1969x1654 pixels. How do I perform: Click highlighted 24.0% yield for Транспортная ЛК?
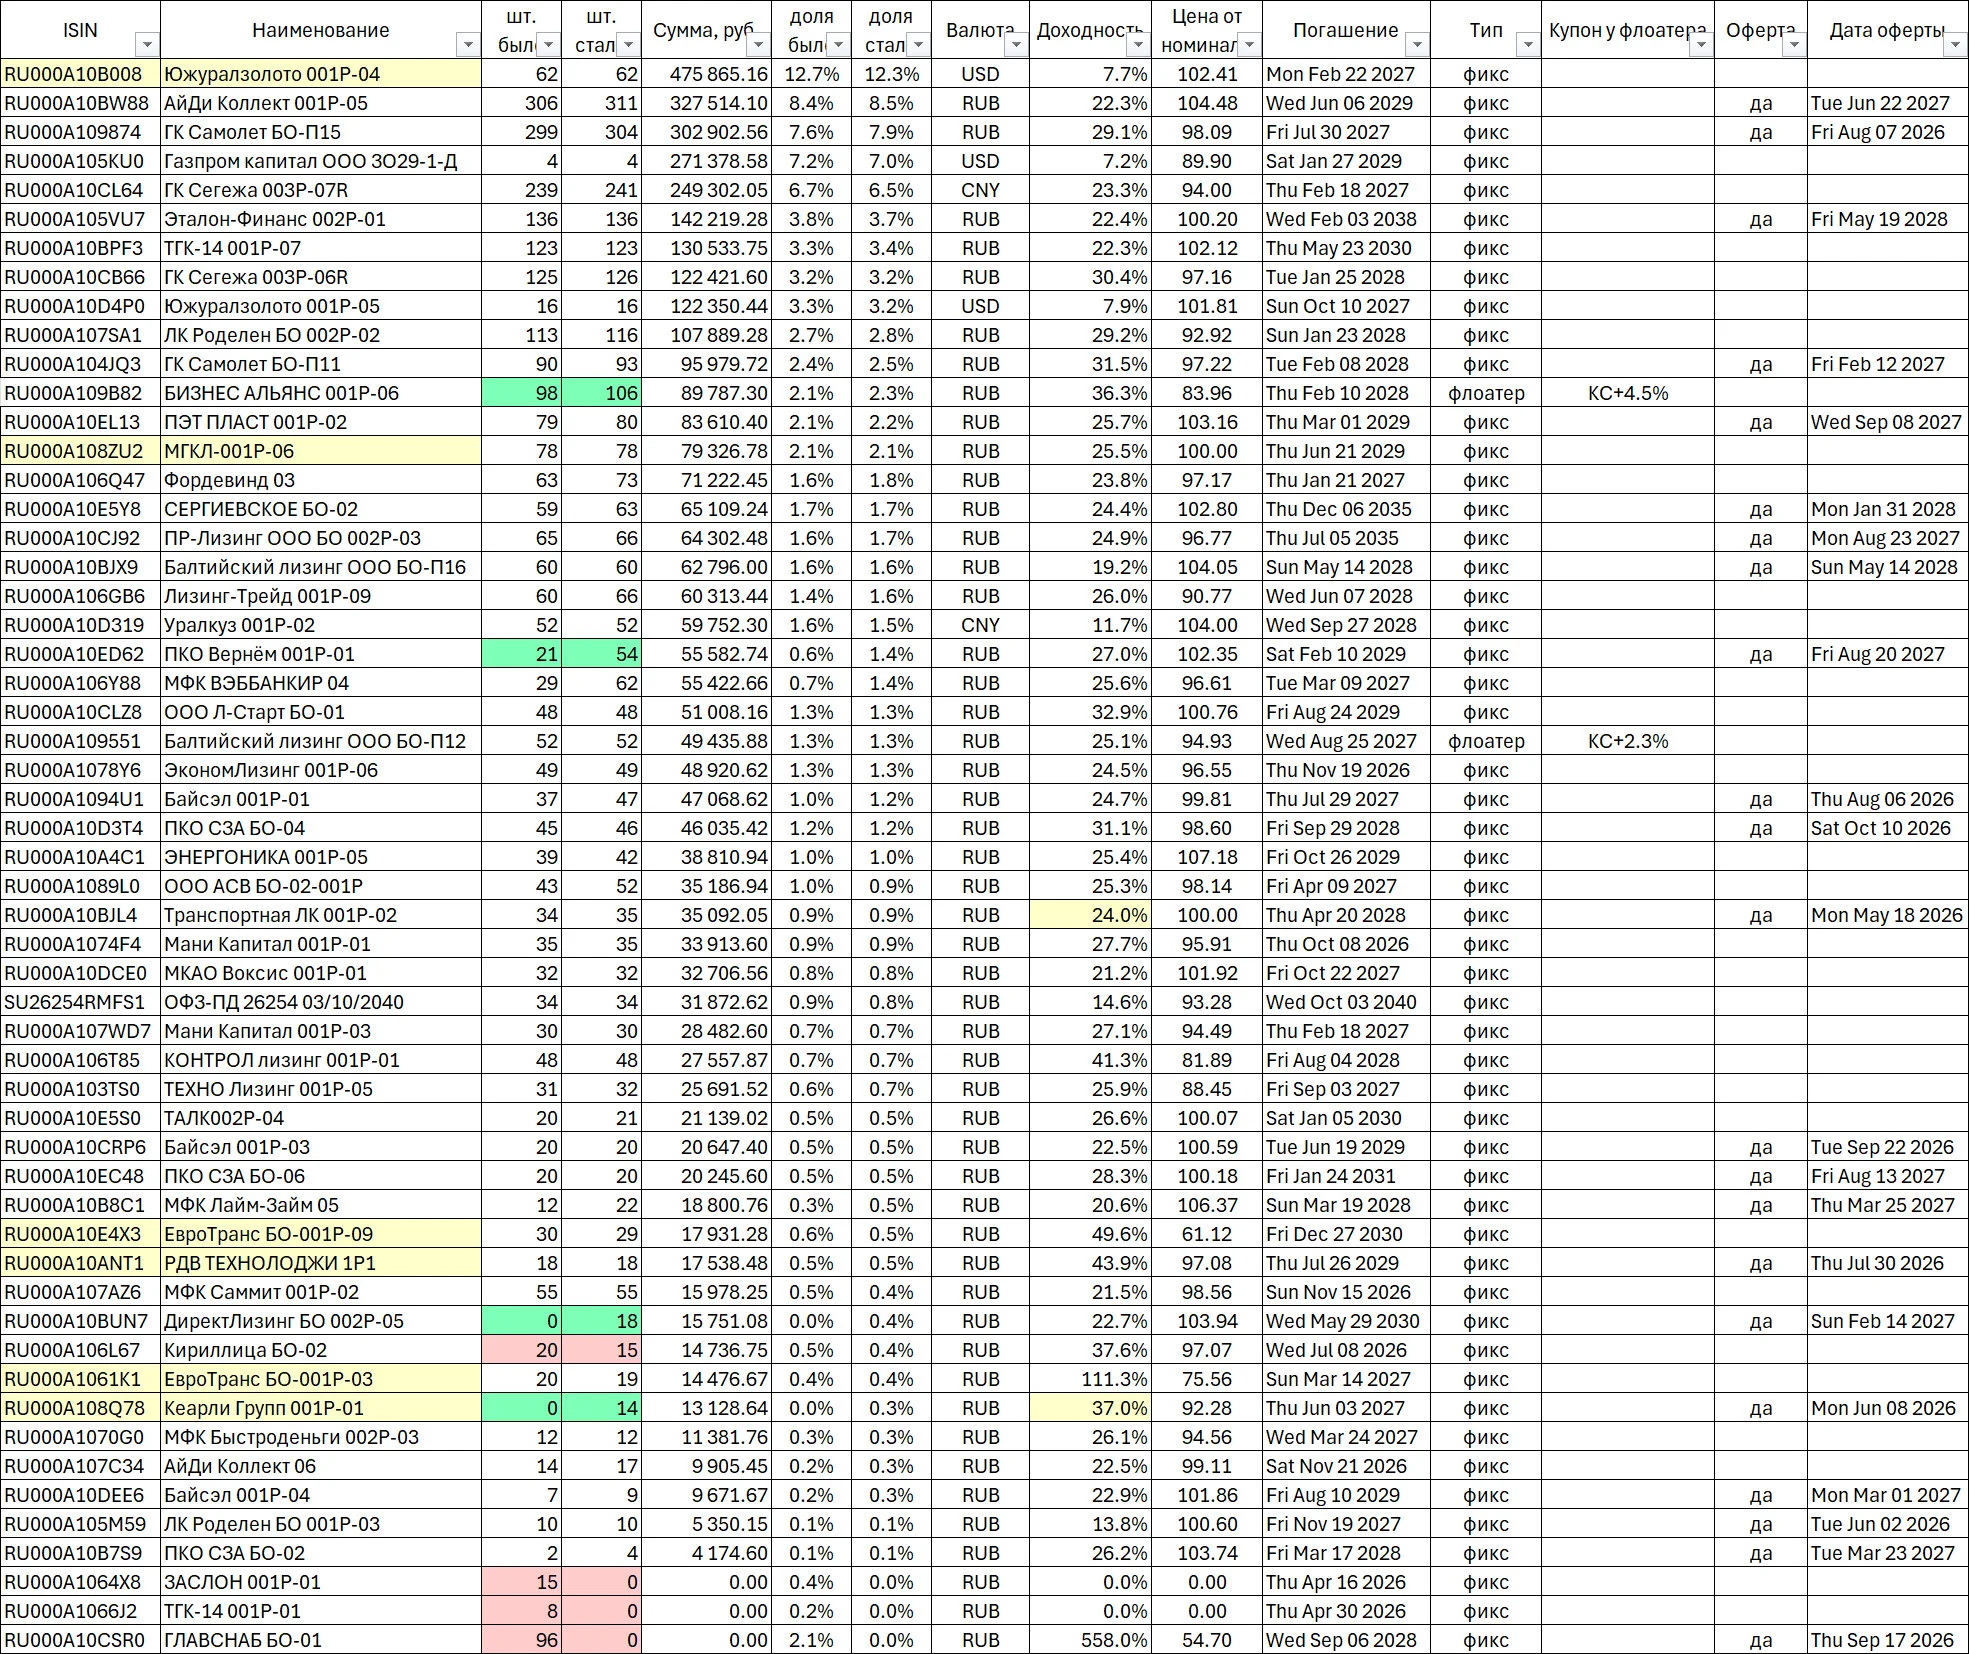[x=1090, y=915]
